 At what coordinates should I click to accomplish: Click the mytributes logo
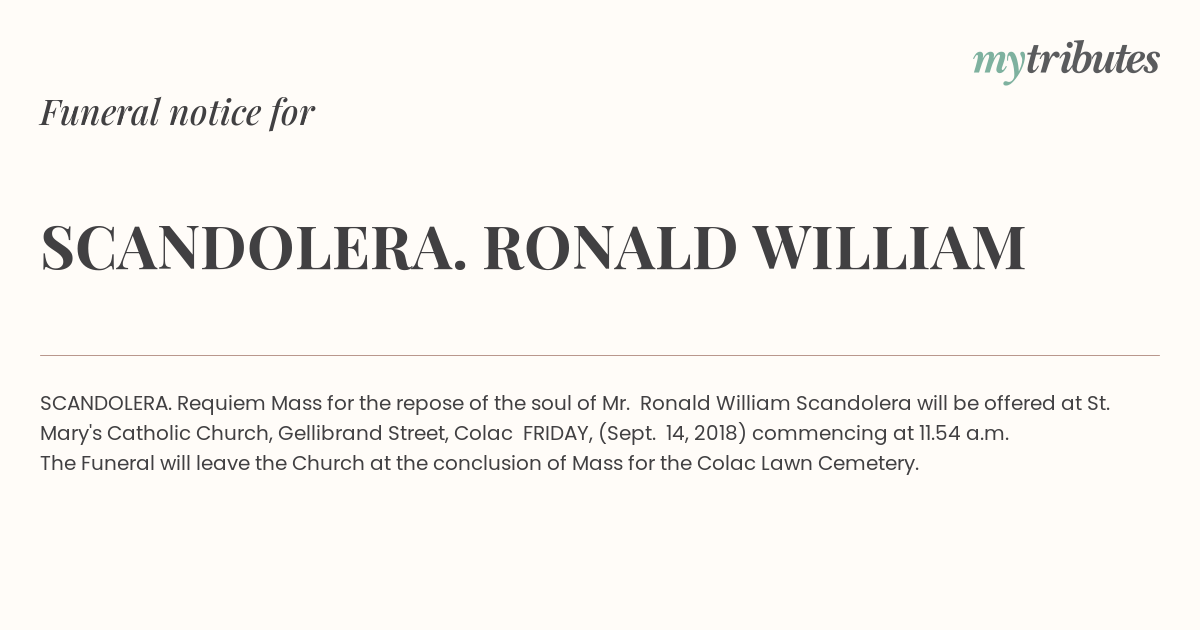pos(1066,61)
